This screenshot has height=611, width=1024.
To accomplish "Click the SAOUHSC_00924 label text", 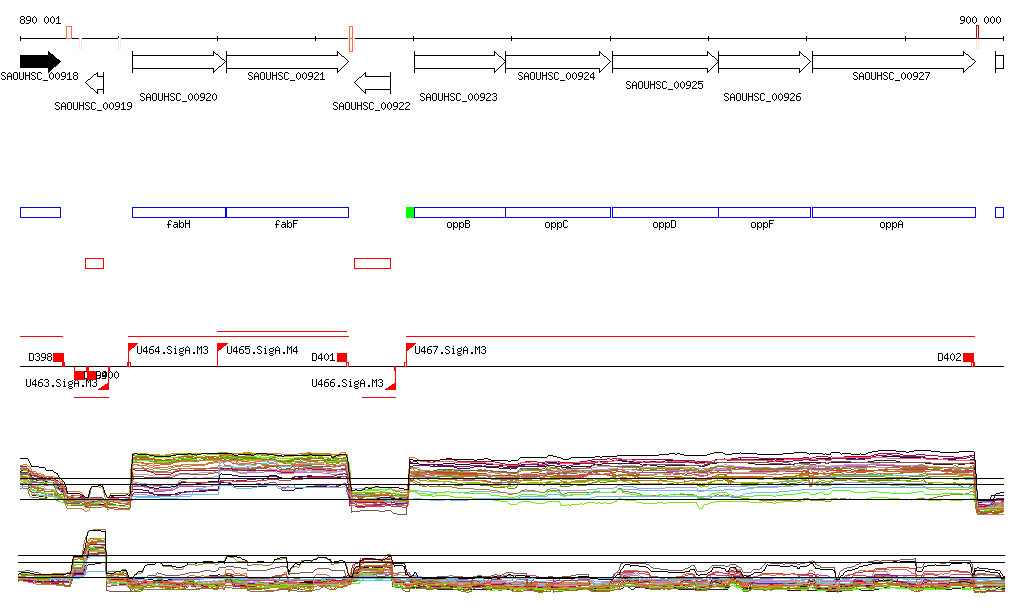I will 556,76.
